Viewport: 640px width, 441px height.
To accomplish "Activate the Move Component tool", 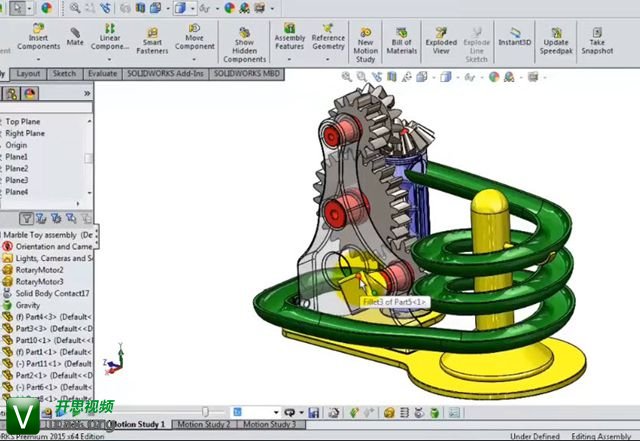I will (195, 37).
